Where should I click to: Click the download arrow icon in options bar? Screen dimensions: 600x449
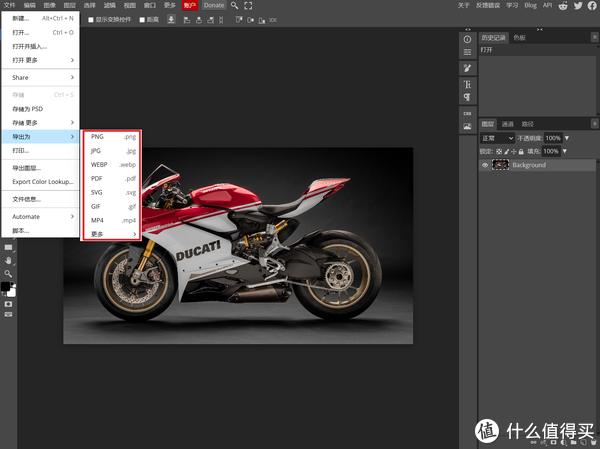[171, 20]
